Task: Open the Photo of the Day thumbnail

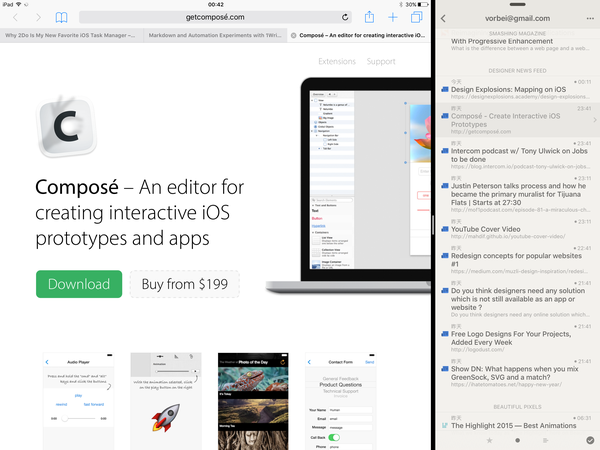Action: [253, 401]
